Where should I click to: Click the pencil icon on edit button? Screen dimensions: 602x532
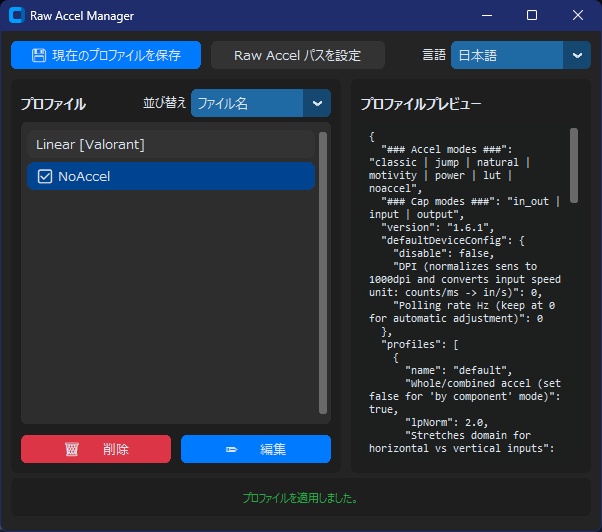click(232, 449)
